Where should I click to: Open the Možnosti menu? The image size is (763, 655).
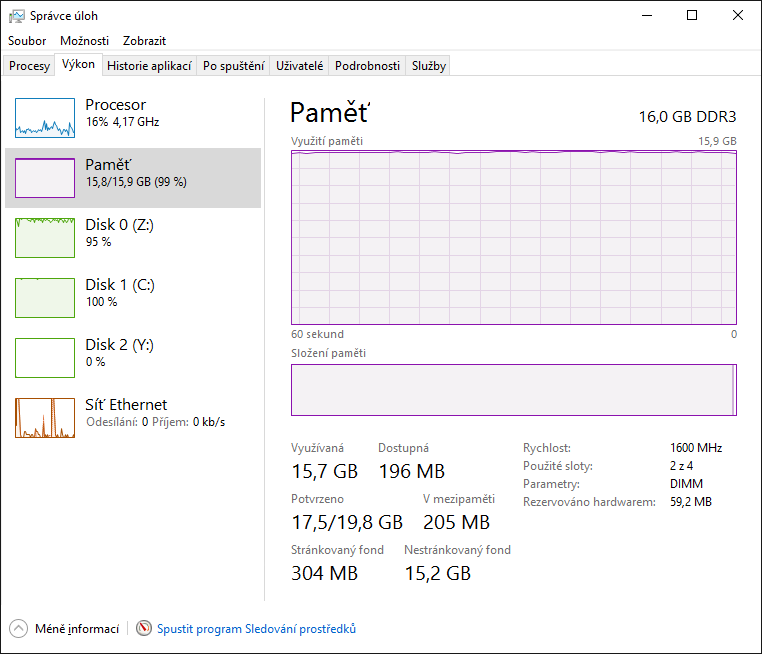point(84,41)
